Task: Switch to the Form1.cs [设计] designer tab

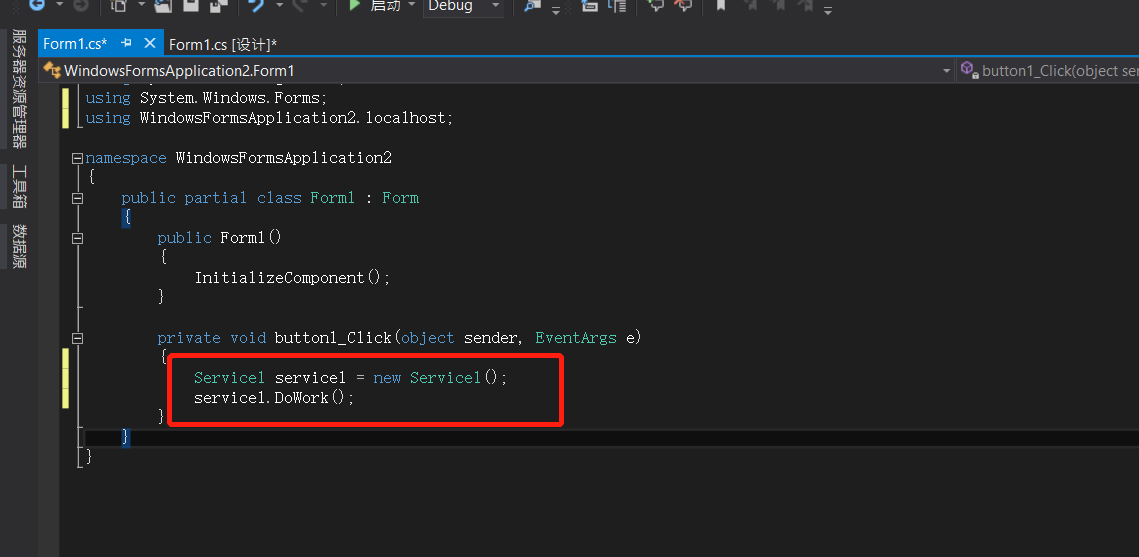Action: pos(223,44)
